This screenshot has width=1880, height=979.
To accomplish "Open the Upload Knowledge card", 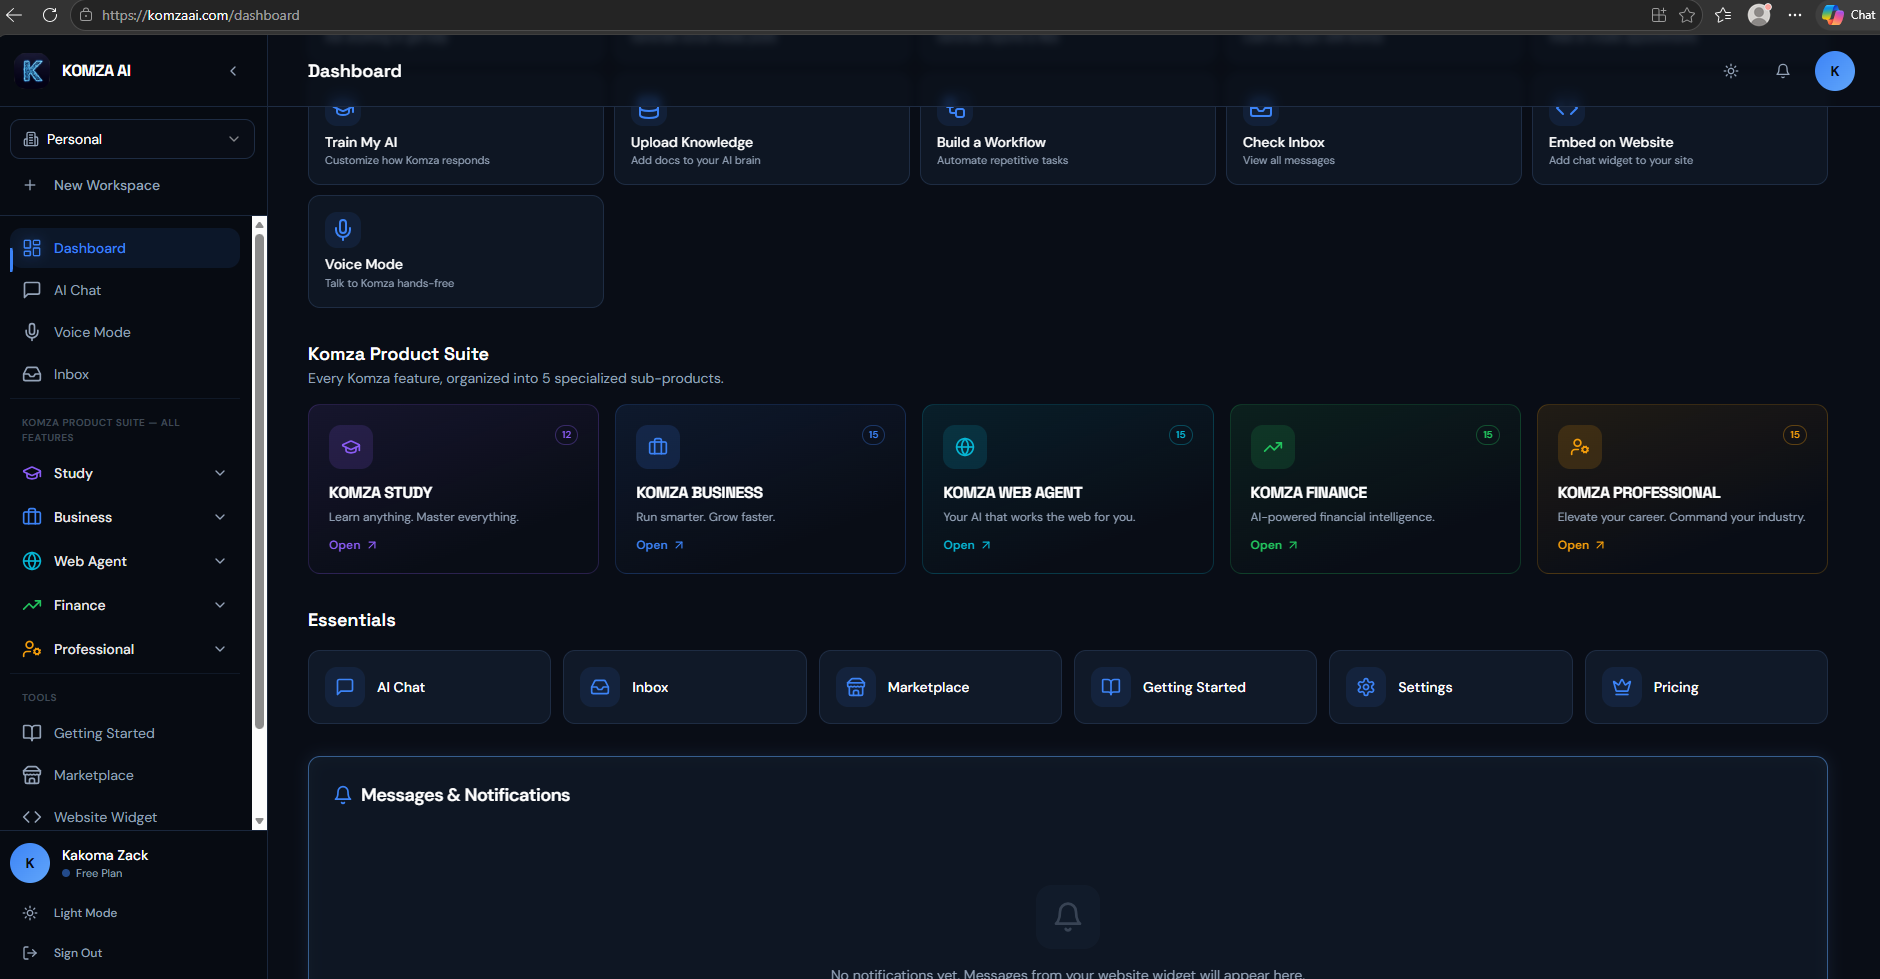I will [x=762, y=146].
